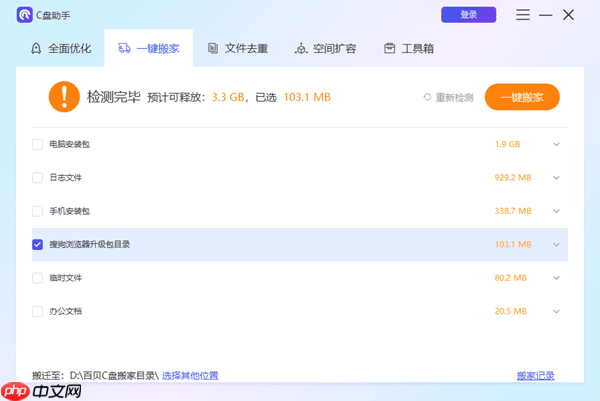Screen dimensions: 600x401
Task: Click the 929.2 MB size value
Action: (513, 178)
